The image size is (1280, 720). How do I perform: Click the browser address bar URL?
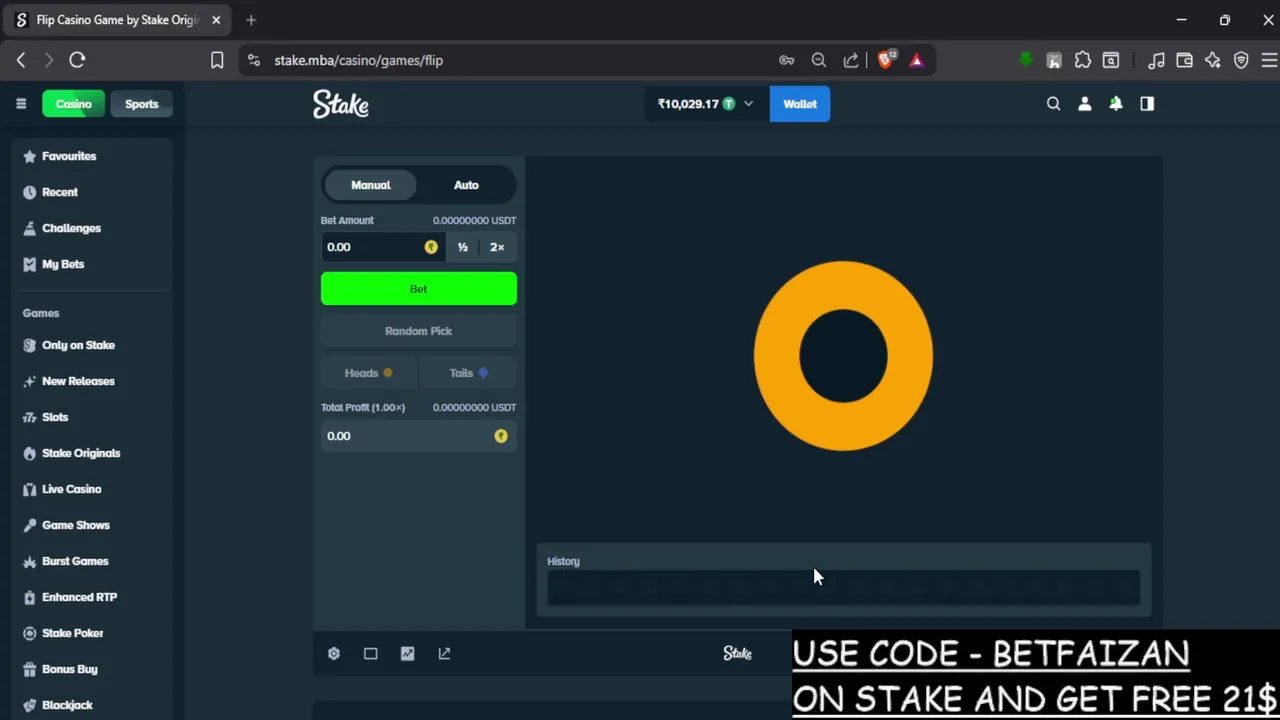click(358, 60)
